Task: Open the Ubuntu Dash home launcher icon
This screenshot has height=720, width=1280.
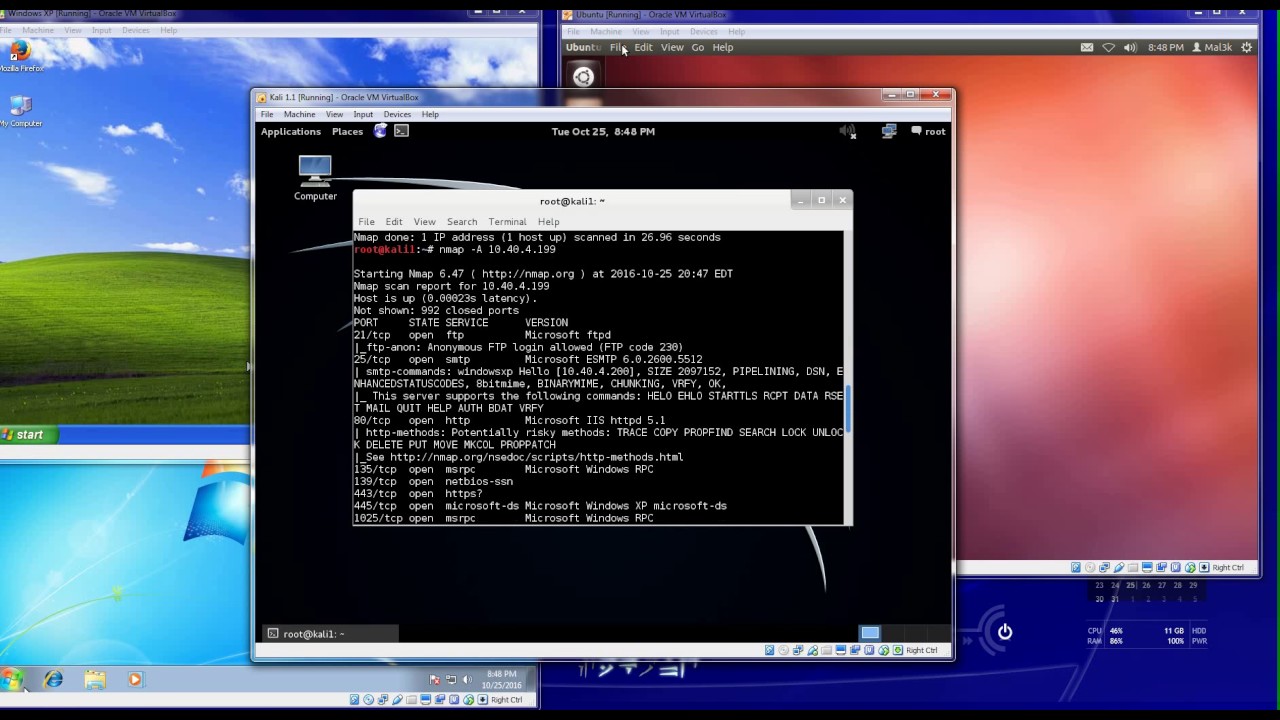Action: 583,77
